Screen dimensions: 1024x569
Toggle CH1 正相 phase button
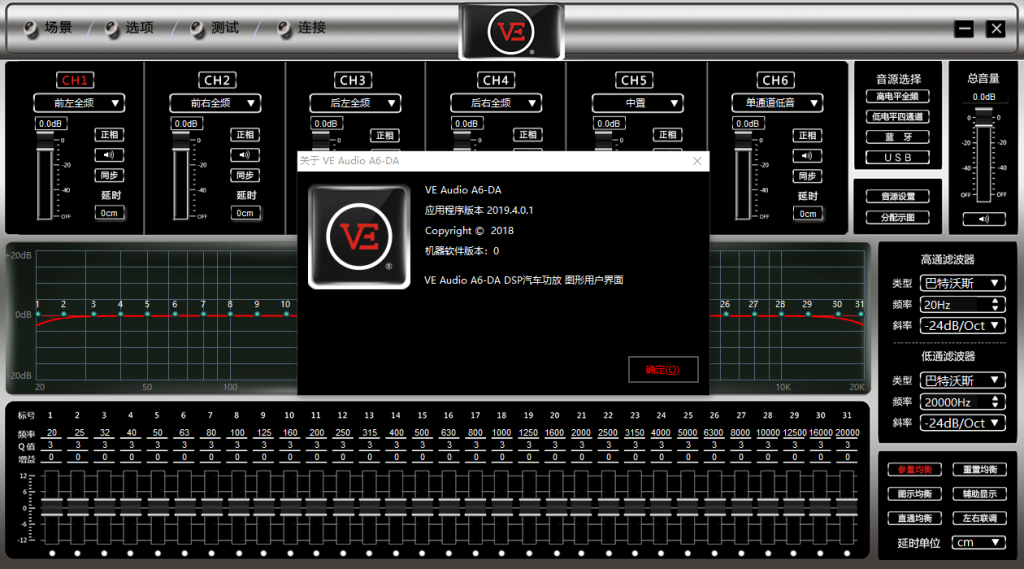coord(109,135)
